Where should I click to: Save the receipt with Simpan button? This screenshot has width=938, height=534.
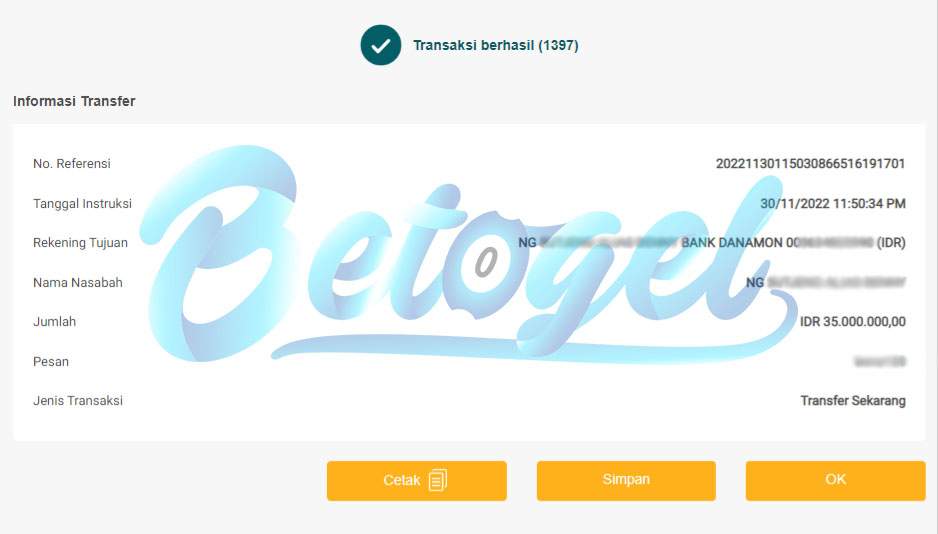click(x=626, y=480)
